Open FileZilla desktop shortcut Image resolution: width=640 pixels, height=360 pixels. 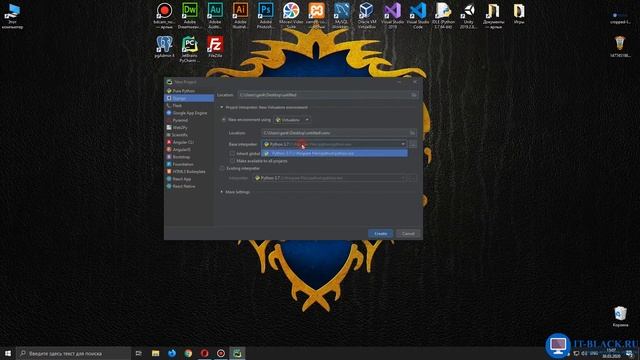tap(215, 47)
